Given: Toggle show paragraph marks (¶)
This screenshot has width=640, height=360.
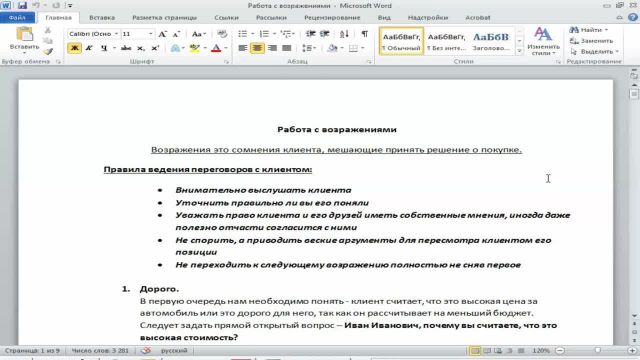Looking at the screenshot, I should [364, 34].
